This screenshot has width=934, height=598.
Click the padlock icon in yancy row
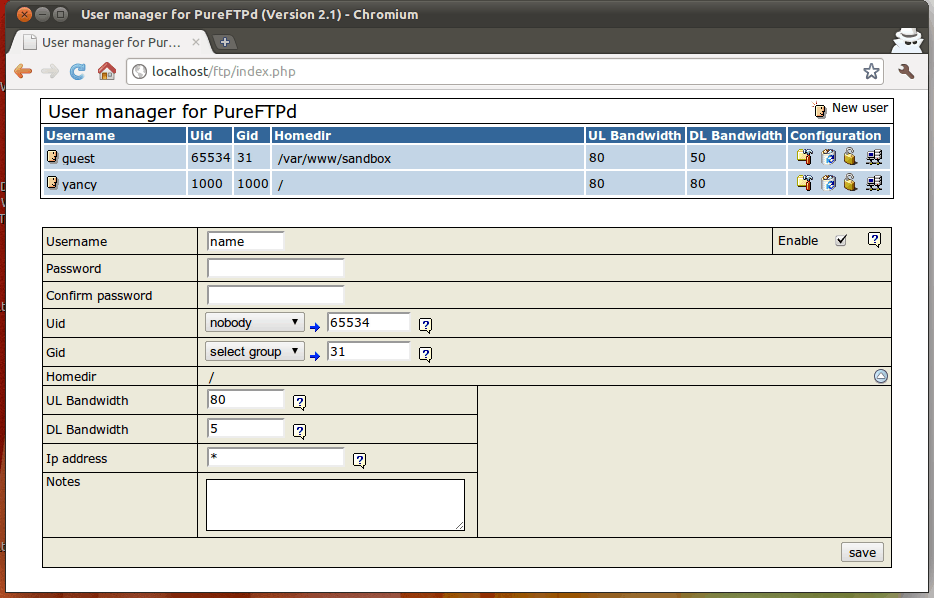coord(851,182)
